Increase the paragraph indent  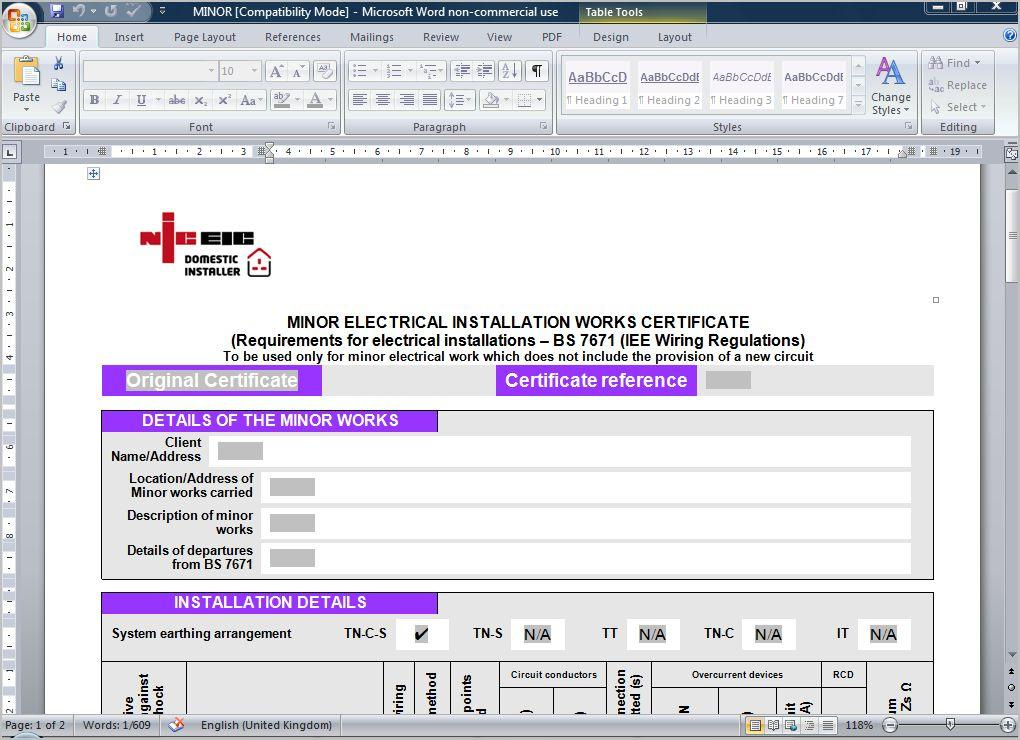coord(485,71)
